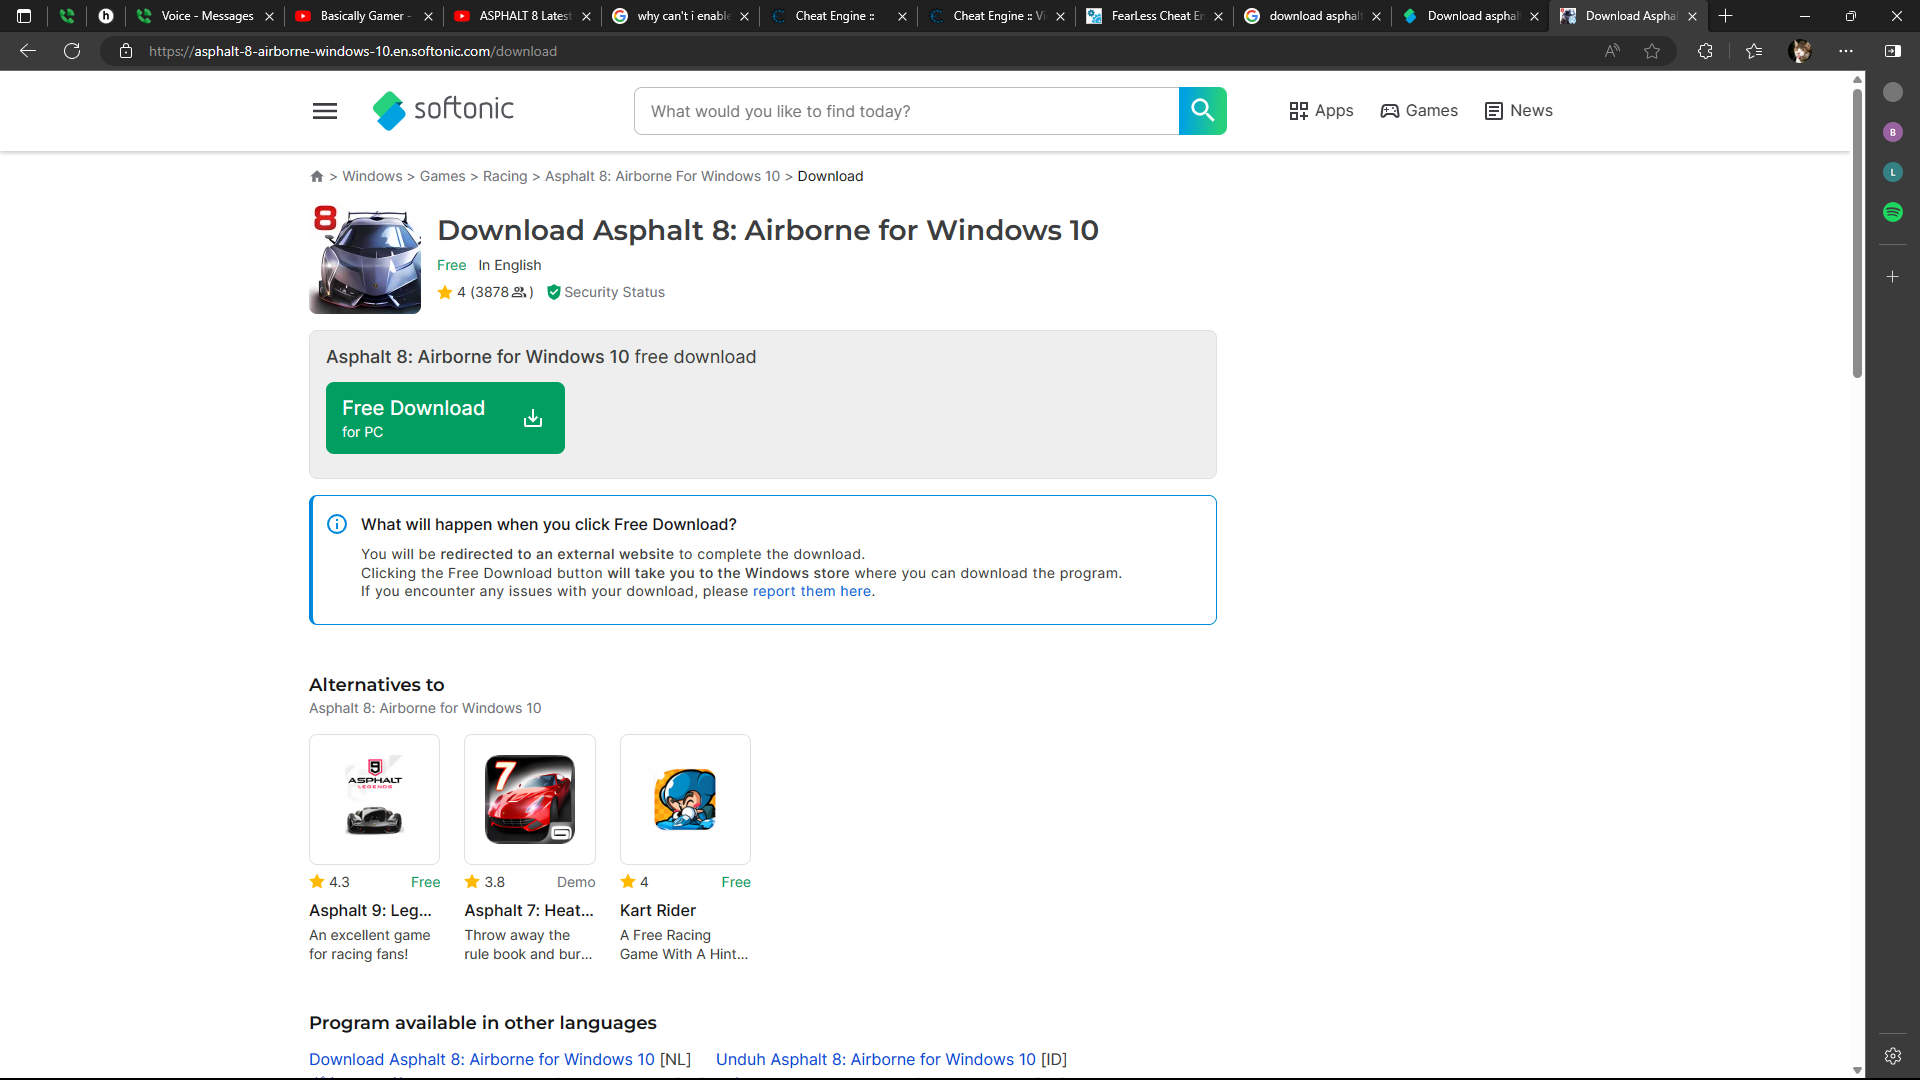The width and height of the screenshot is (1920, 1080).
Task: Open the hamburger navigation menu
Action: [x=324, y=110]
